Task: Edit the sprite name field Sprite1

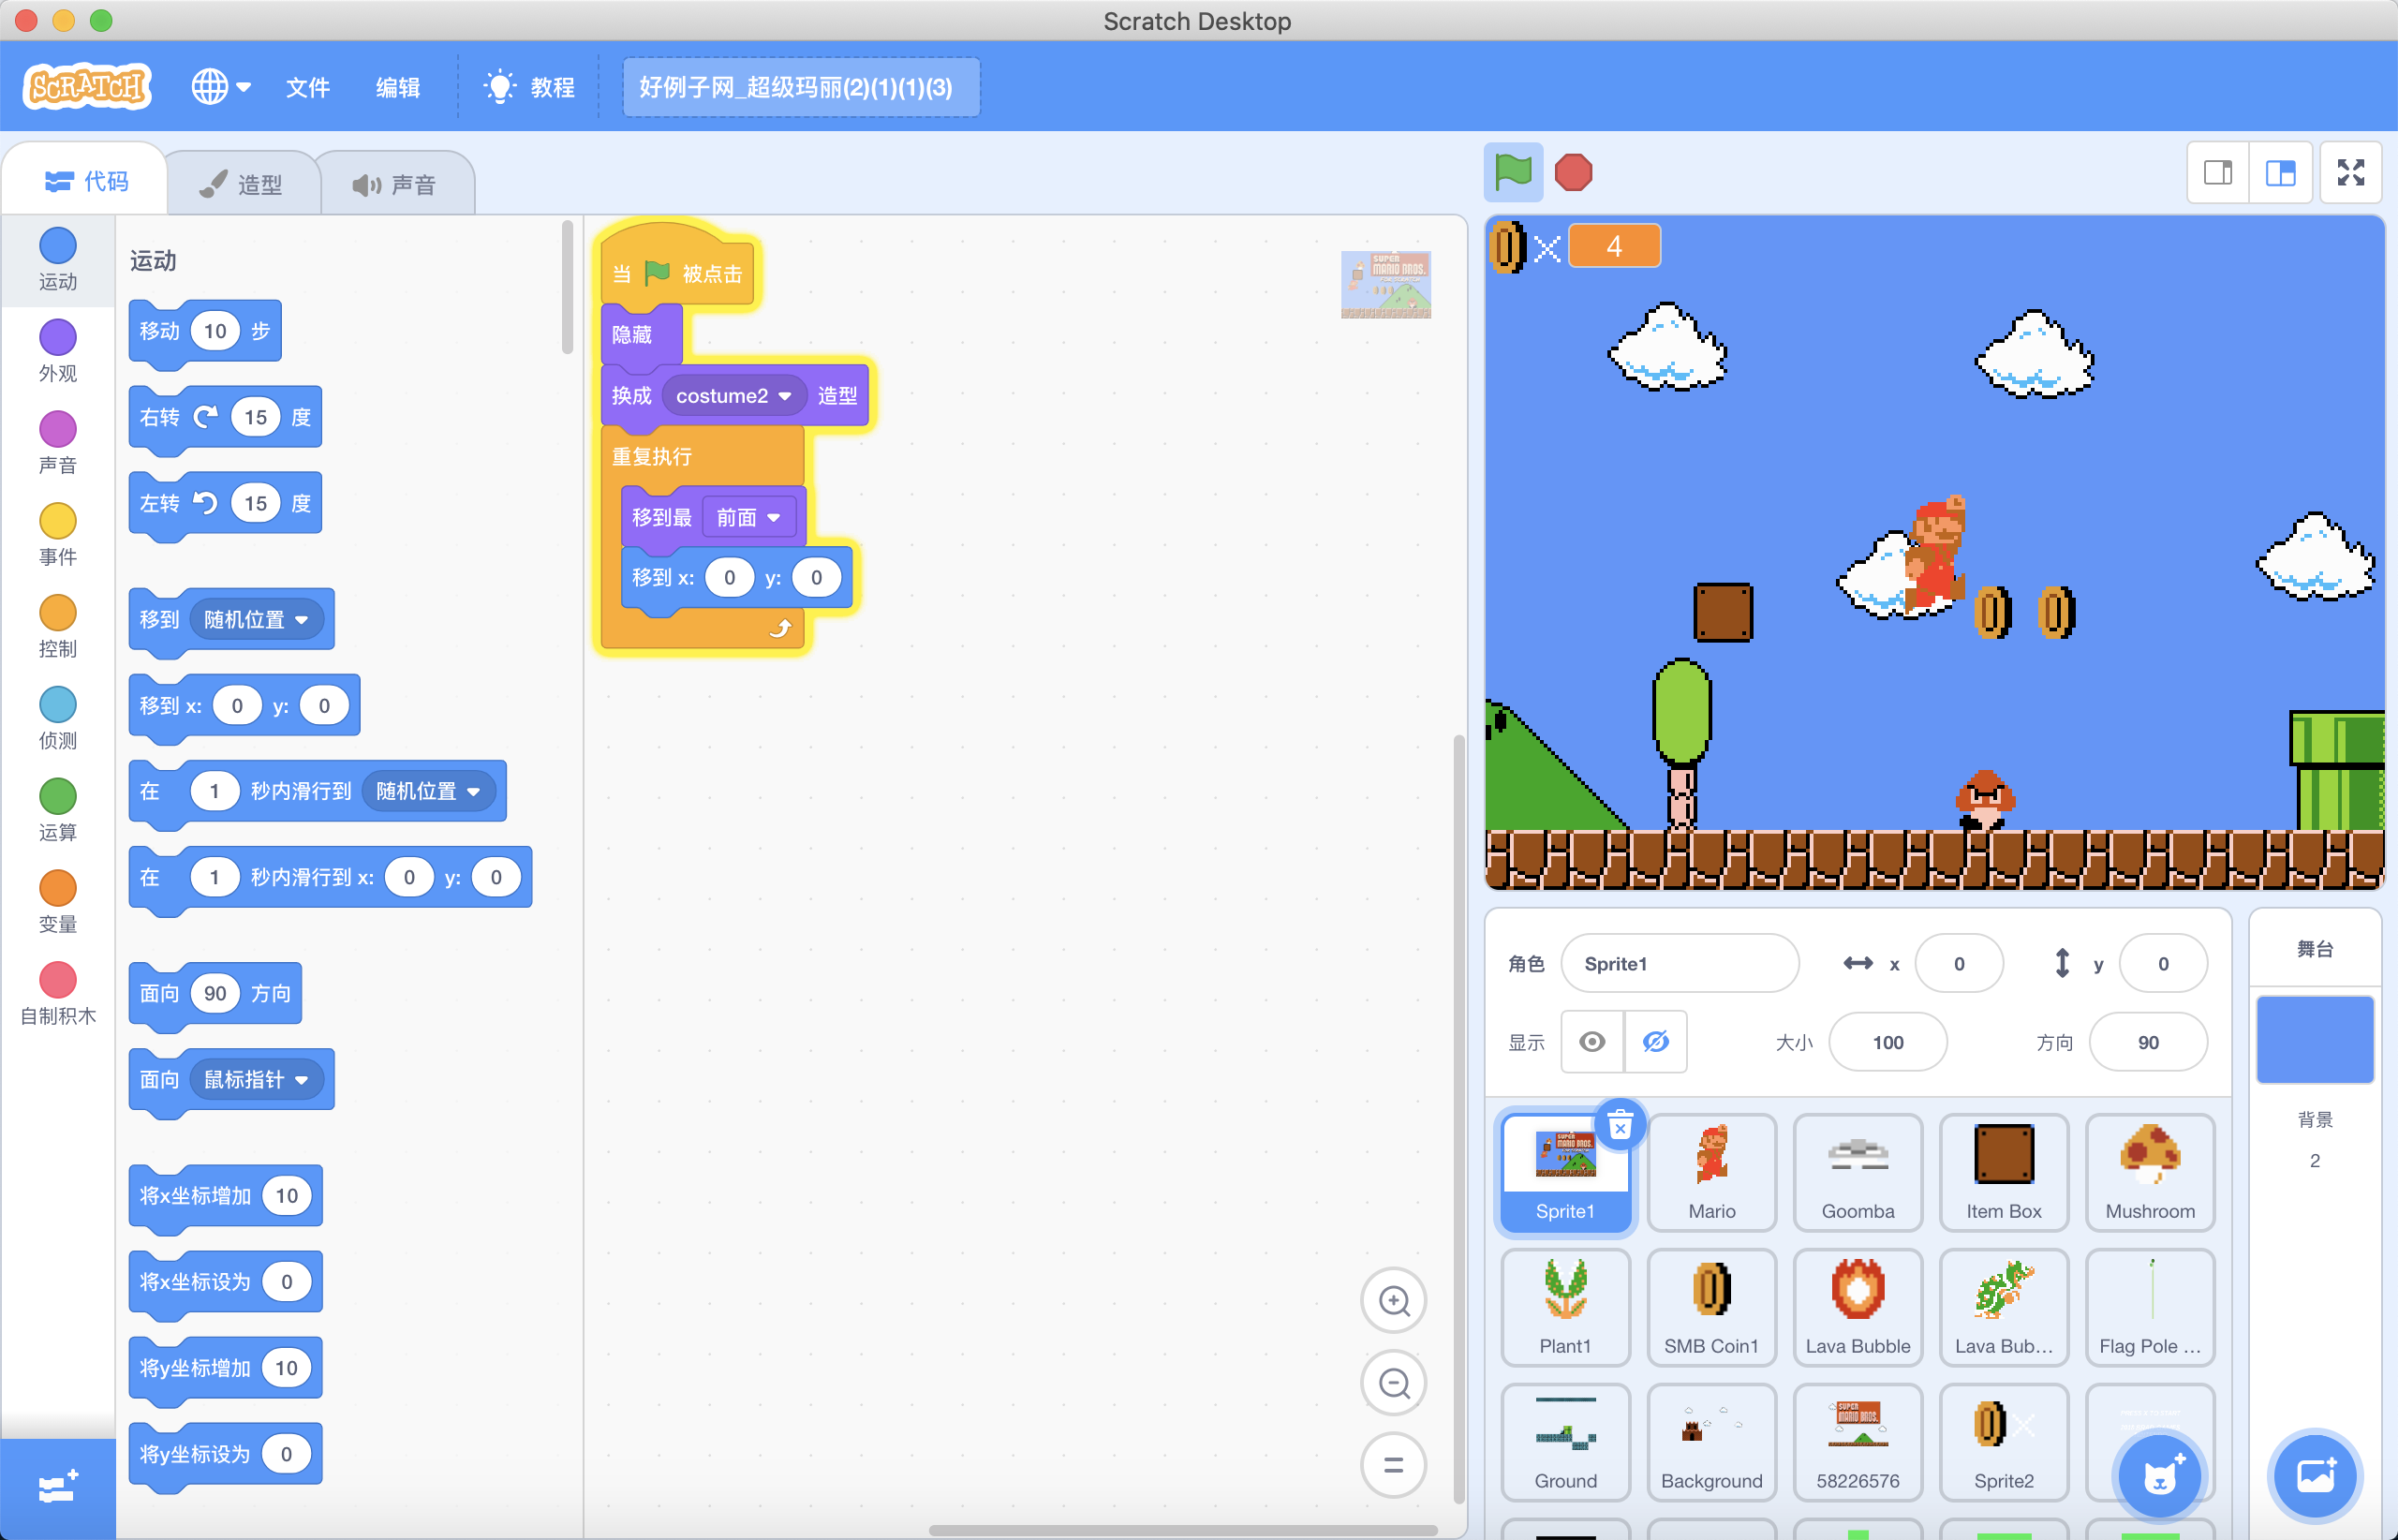Action: click(x=1679, y=963)
